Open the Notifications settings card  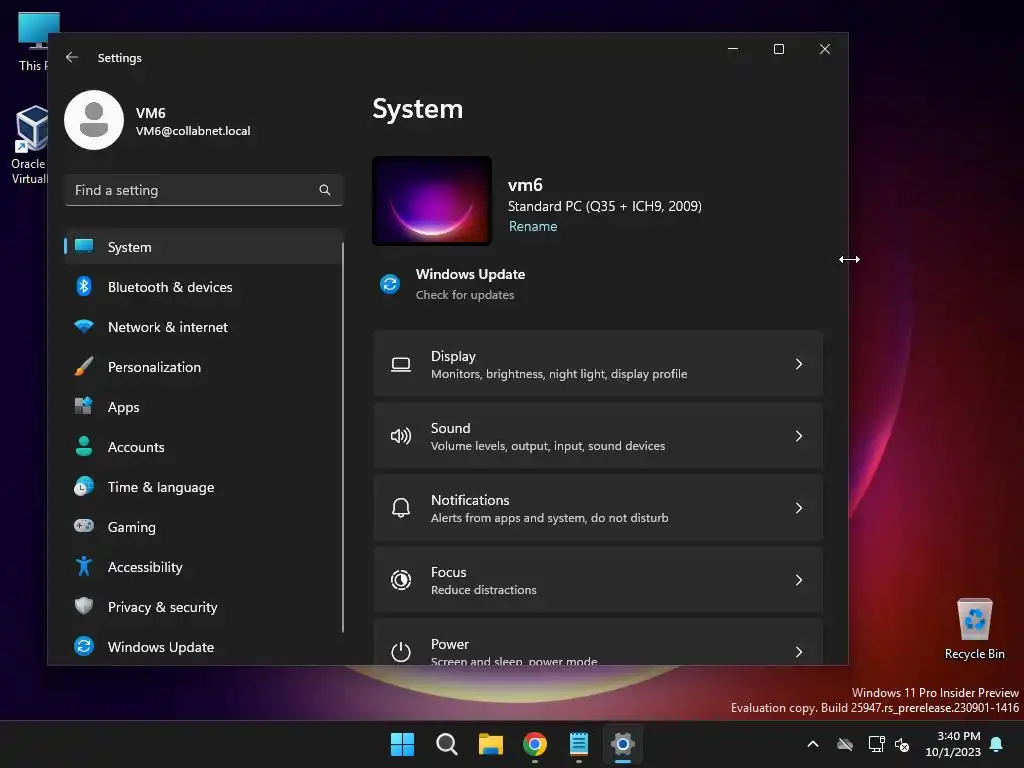(598, 508)
